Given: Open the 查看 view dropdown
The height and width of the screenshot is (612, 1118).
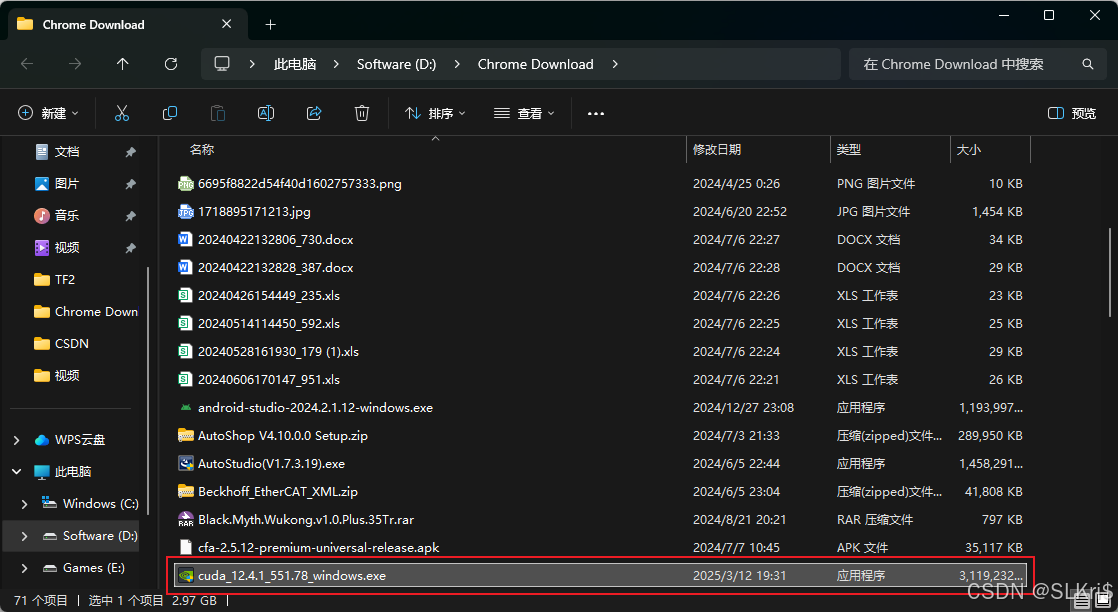Looking at the screenshot, I should [524, 113].
